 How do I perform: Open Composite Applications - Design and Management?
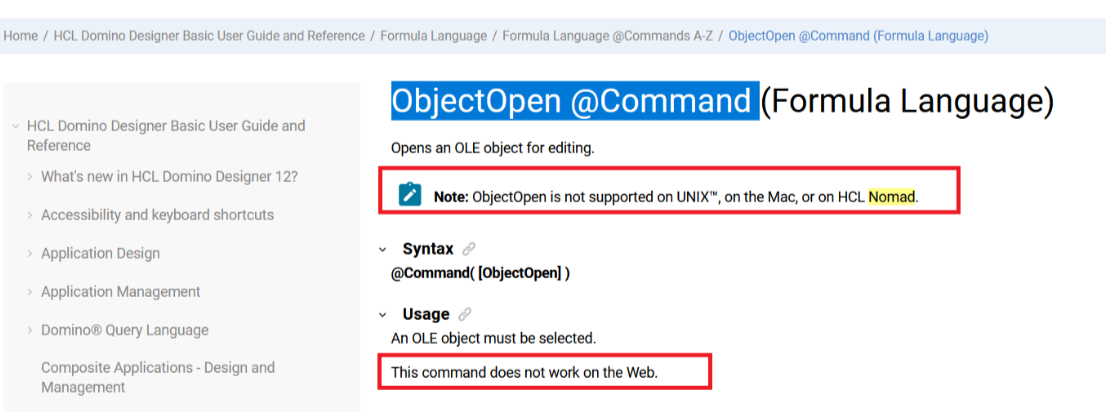click(x=158, y=377)
